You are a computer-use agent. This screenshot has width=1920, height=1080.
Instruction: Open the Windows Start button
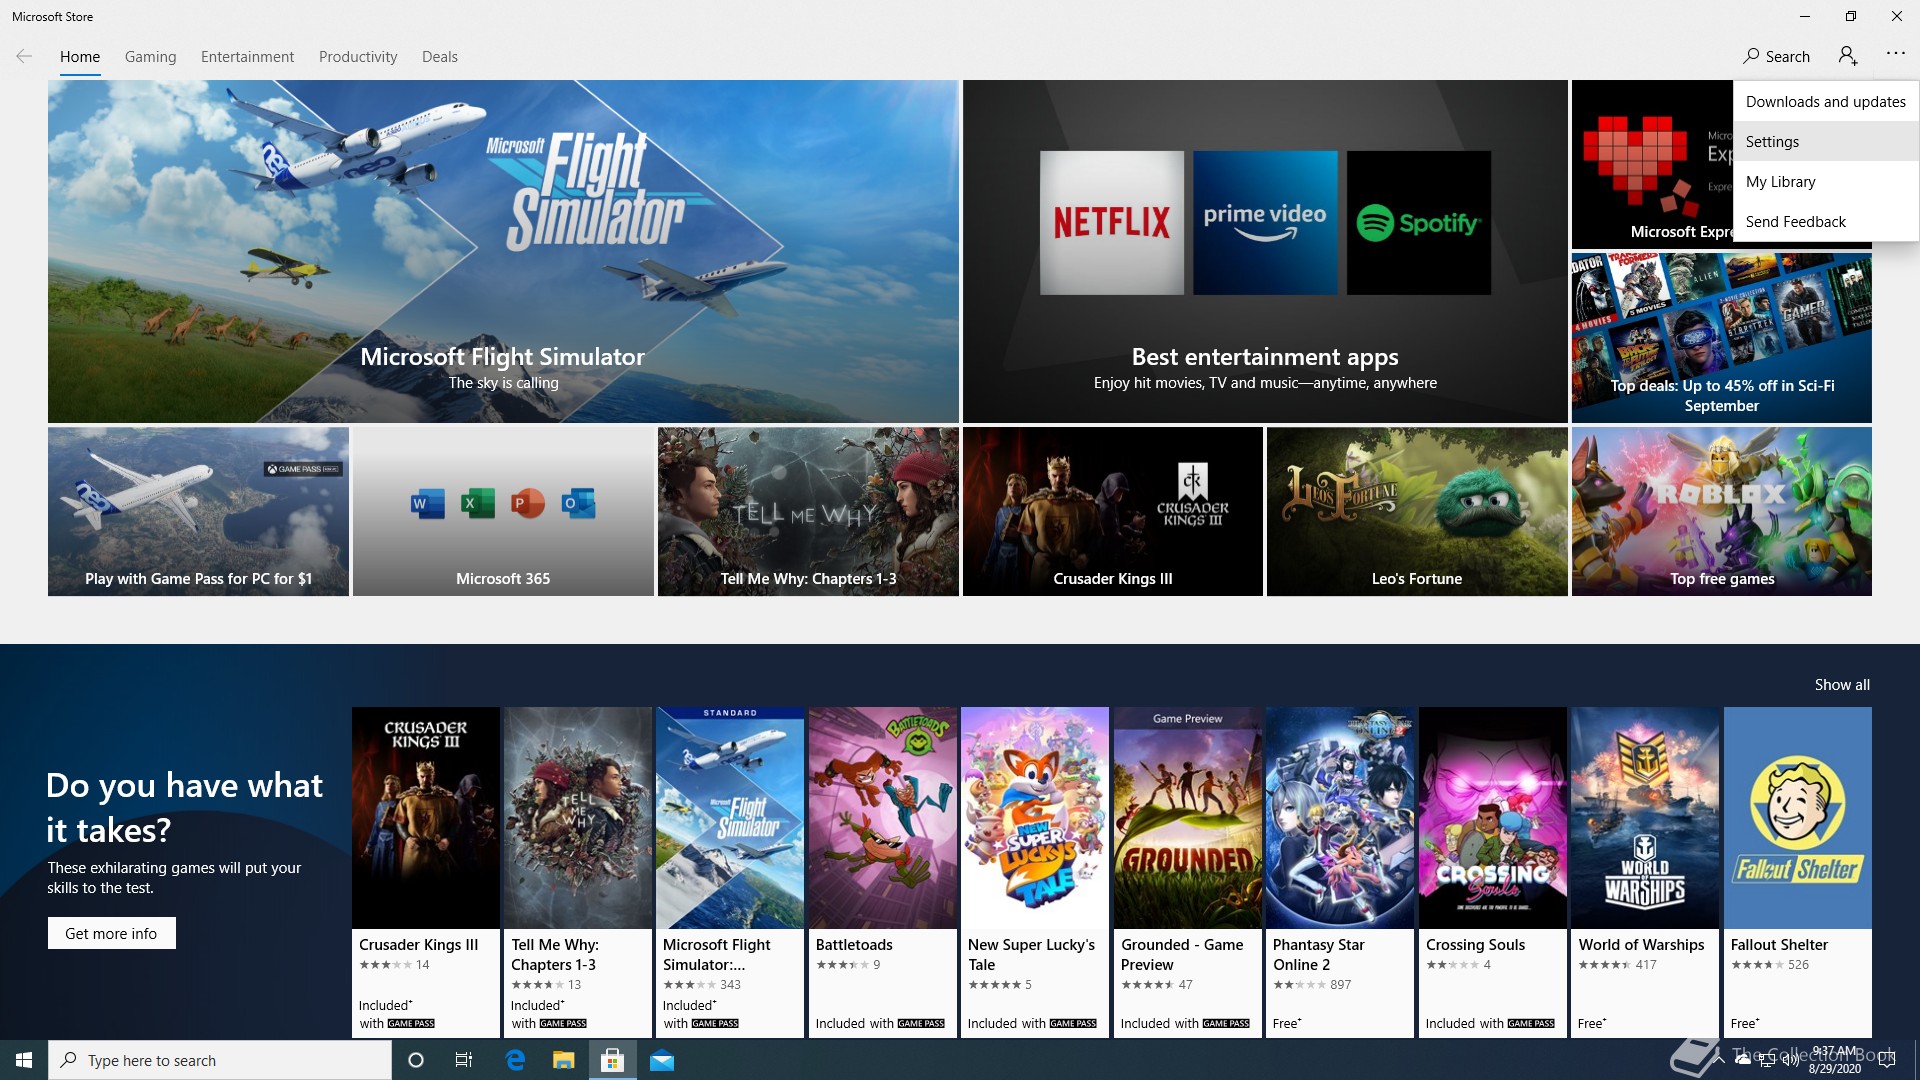click(24, 1060)
